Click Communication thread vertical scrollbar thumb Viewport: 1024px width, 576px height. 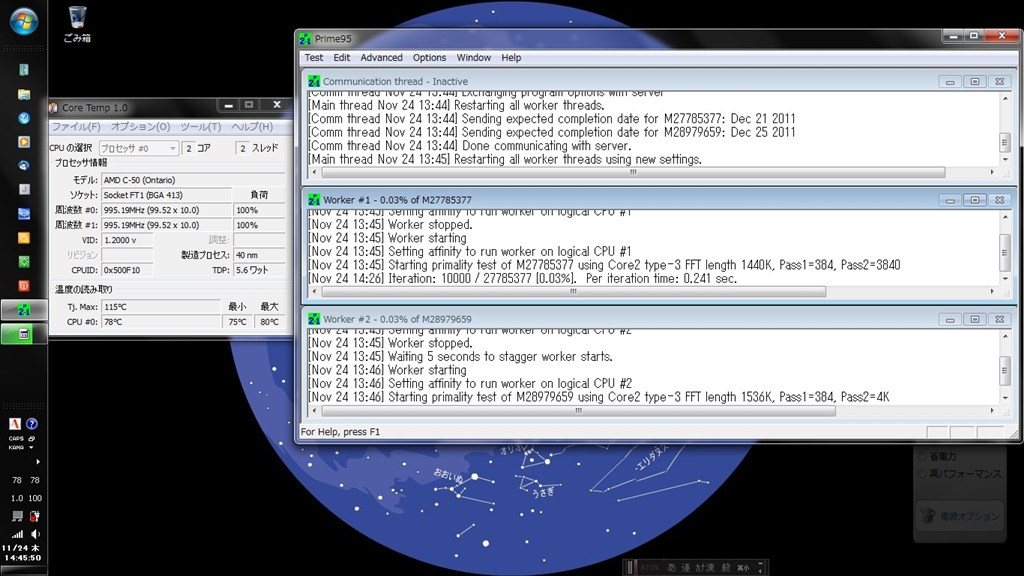[x=1005, y=142]
